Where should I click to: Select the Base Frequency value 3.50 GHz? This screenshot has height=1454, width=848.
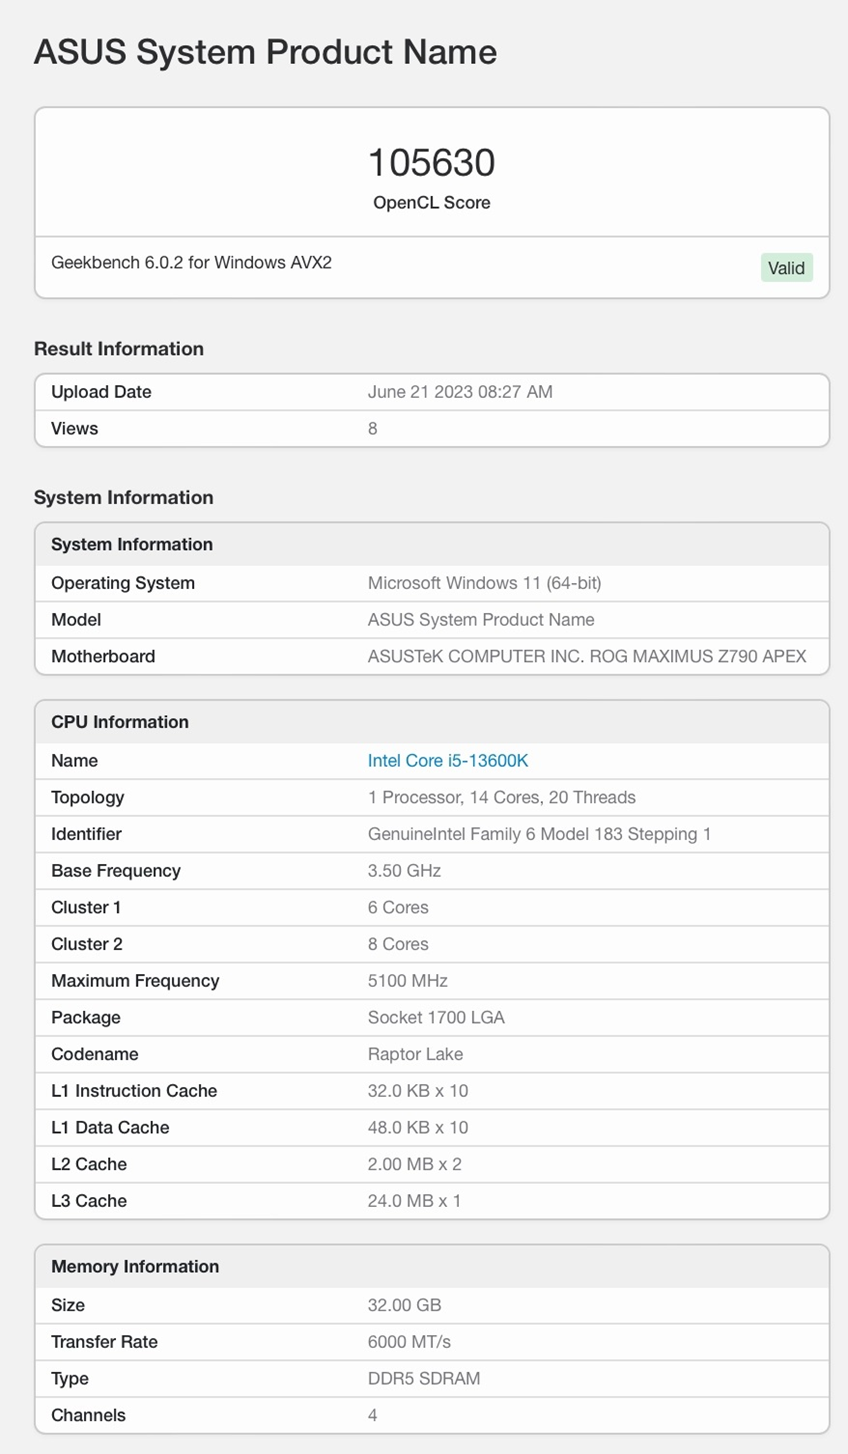[404, 870]
